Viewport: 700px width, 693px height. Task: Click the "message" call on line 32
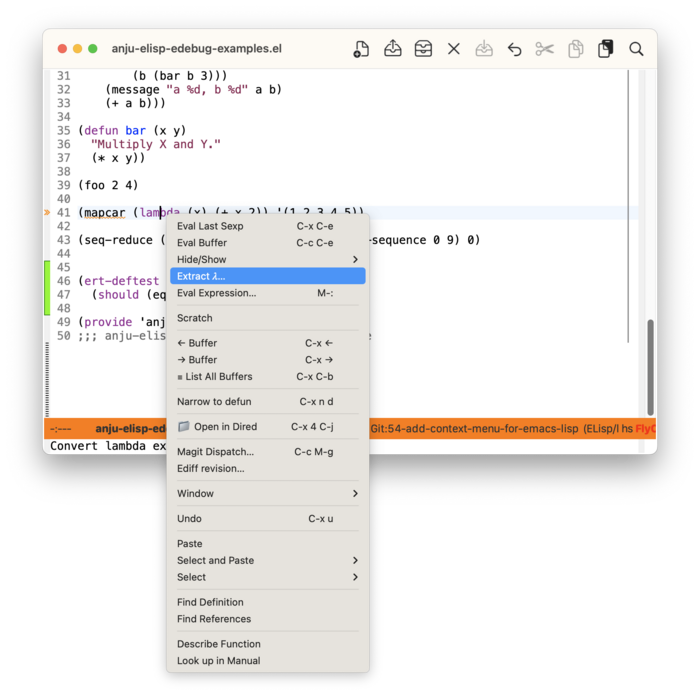tap(135, 90)
